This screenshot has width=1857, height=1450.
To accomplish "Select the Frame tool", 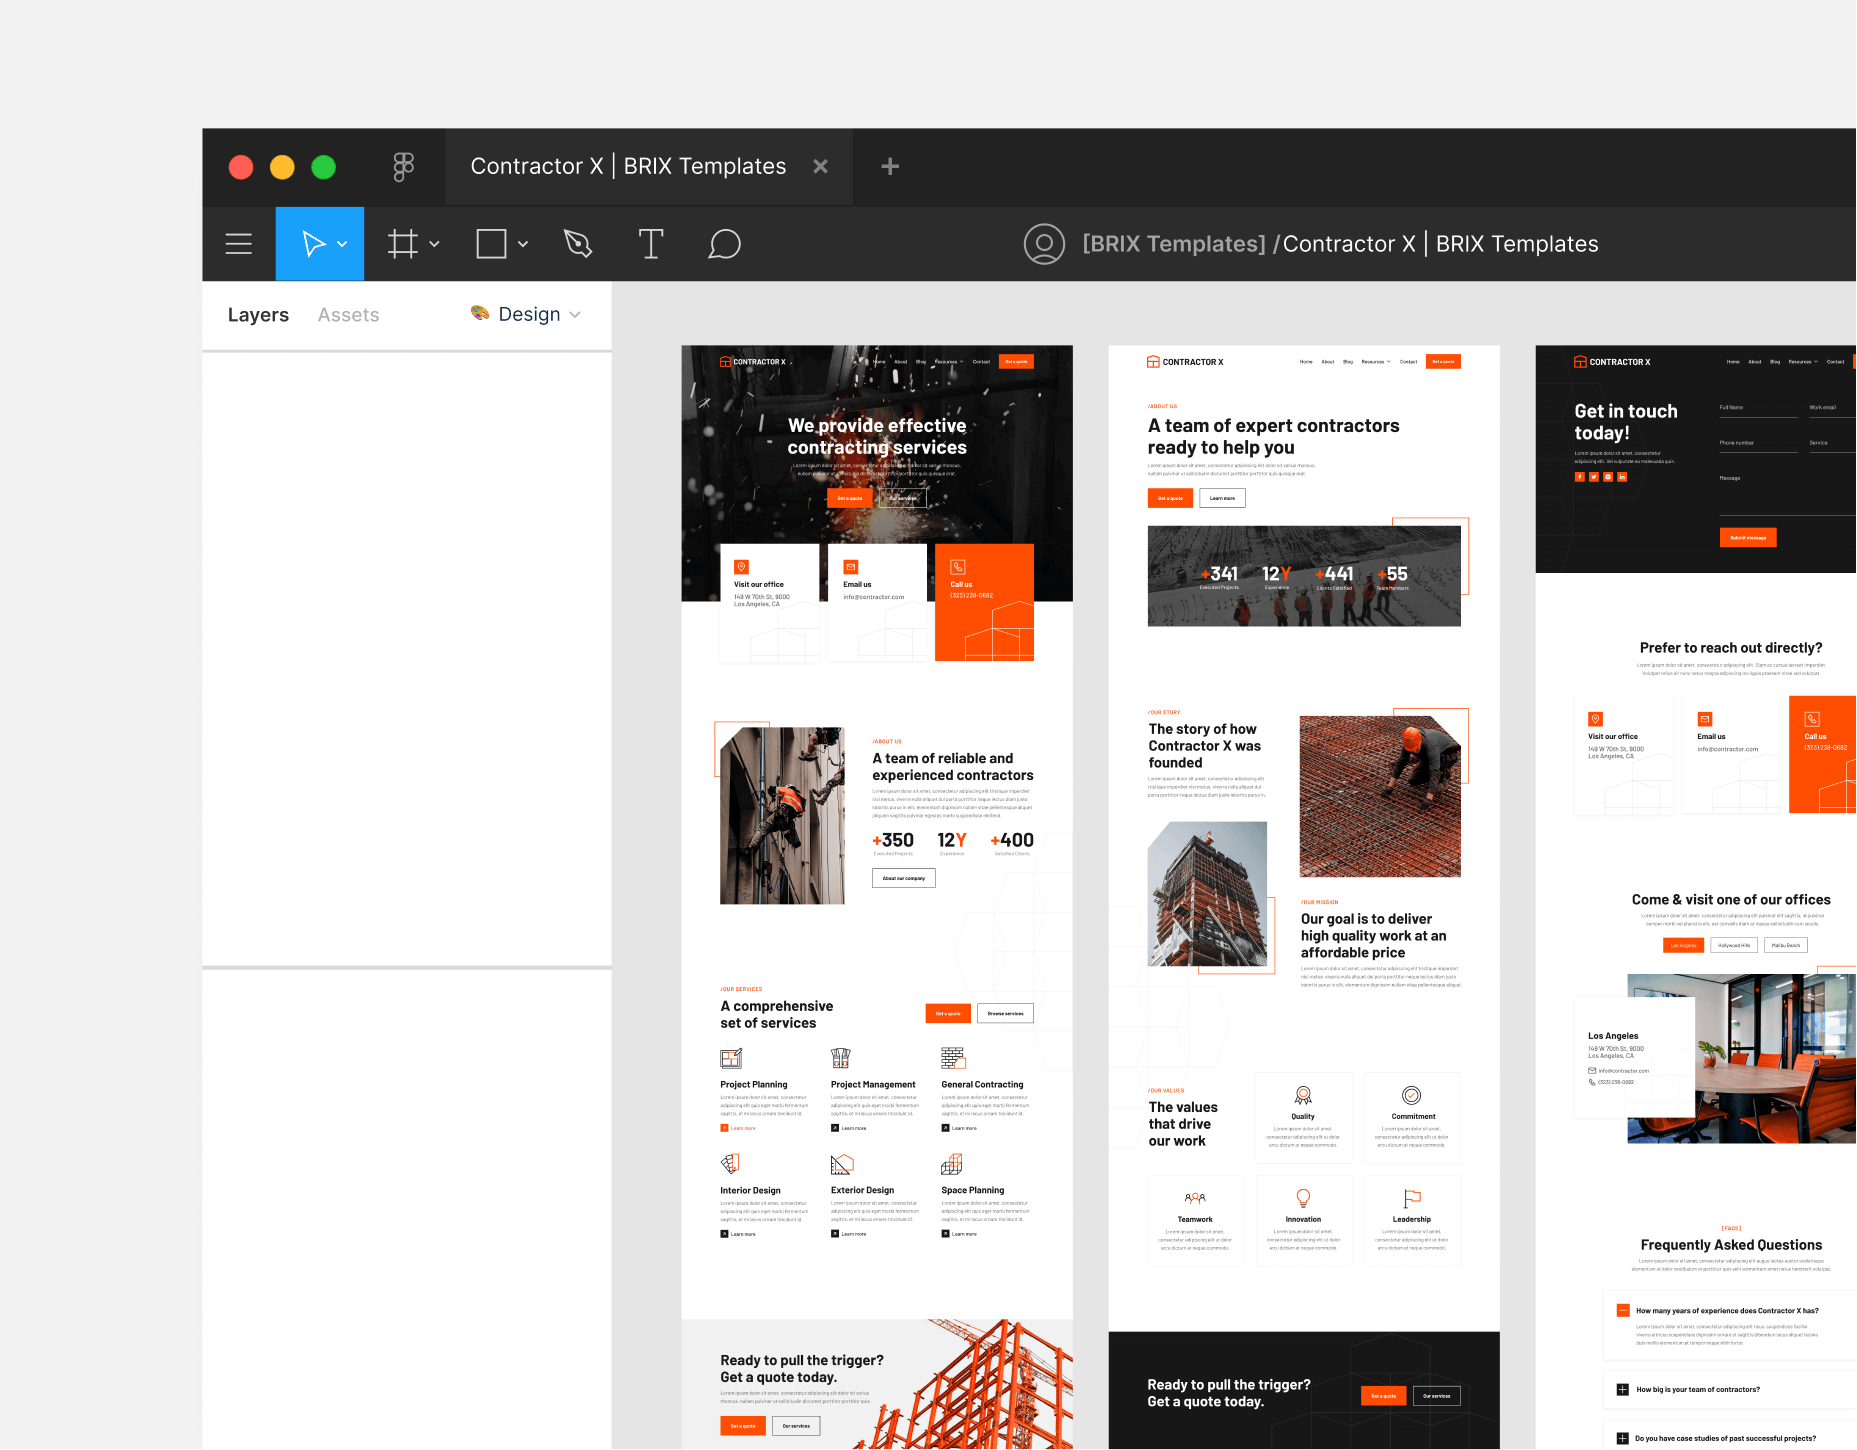I will pos(402,244).
